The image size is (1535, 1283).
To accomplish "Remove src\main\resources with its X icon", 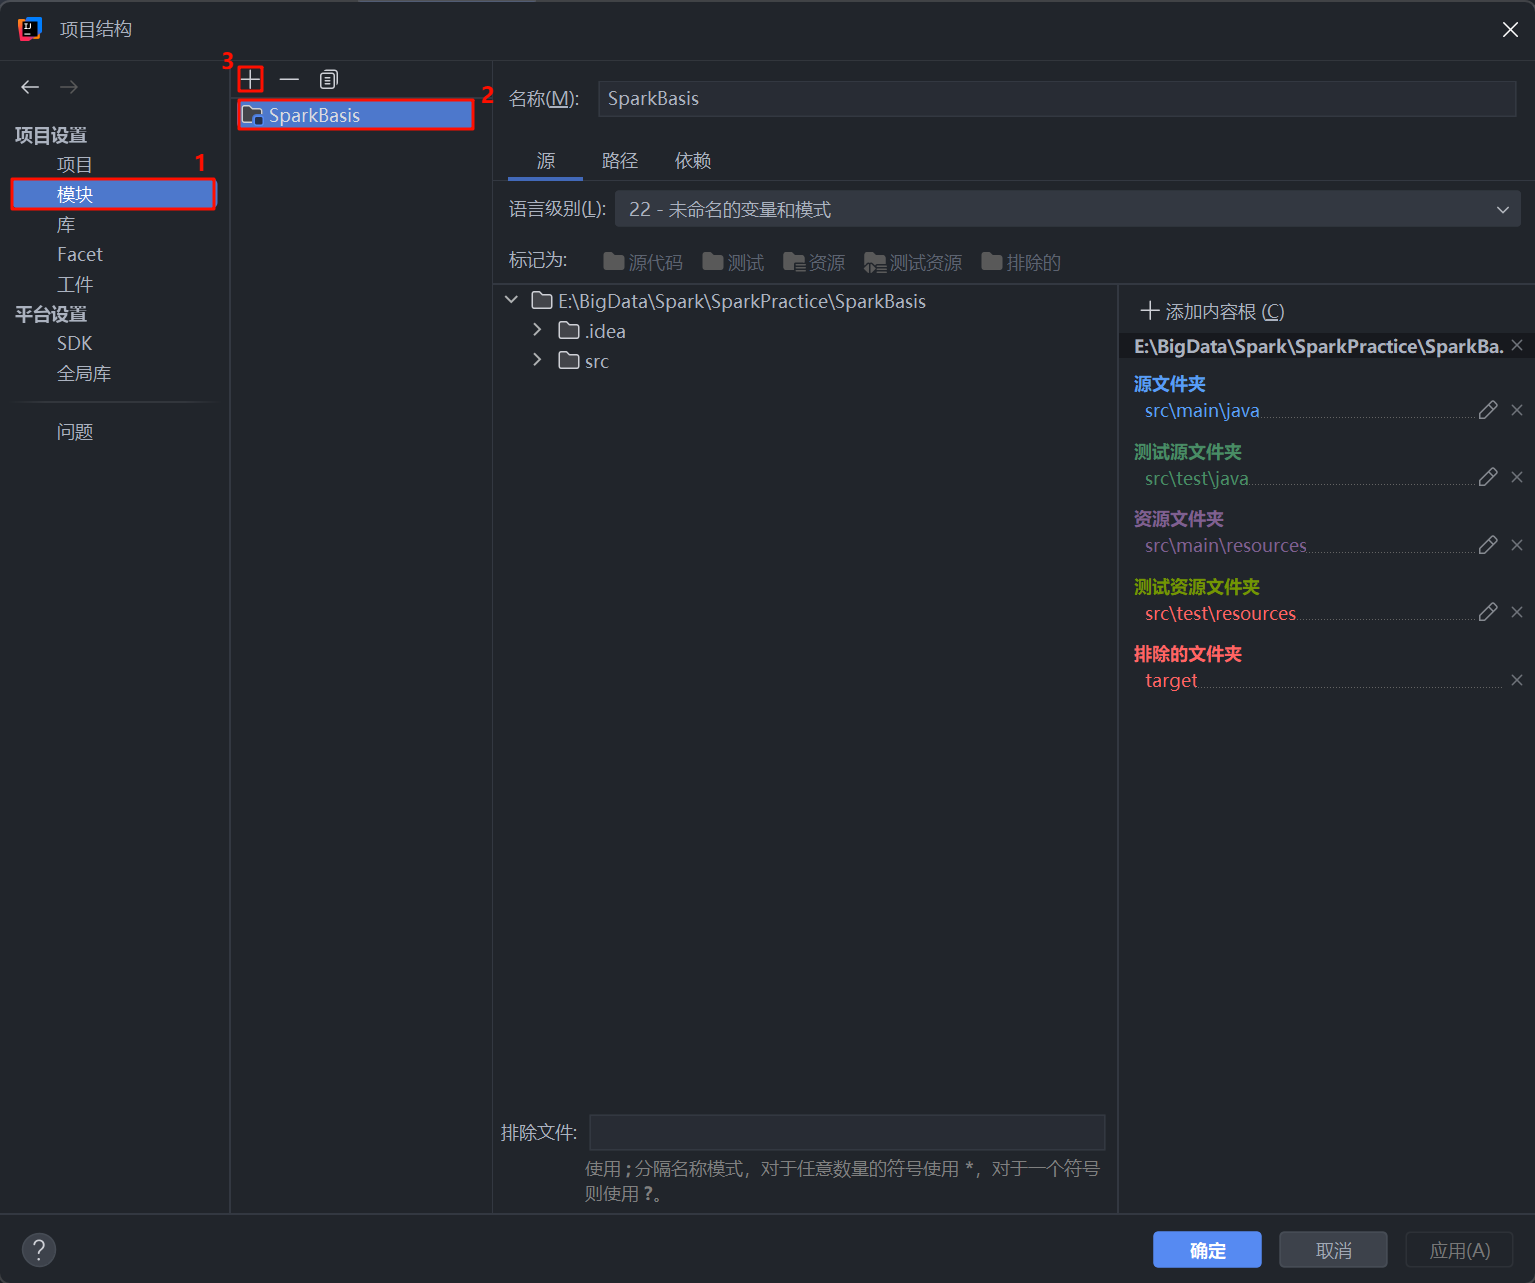I will pos(1517,545).
